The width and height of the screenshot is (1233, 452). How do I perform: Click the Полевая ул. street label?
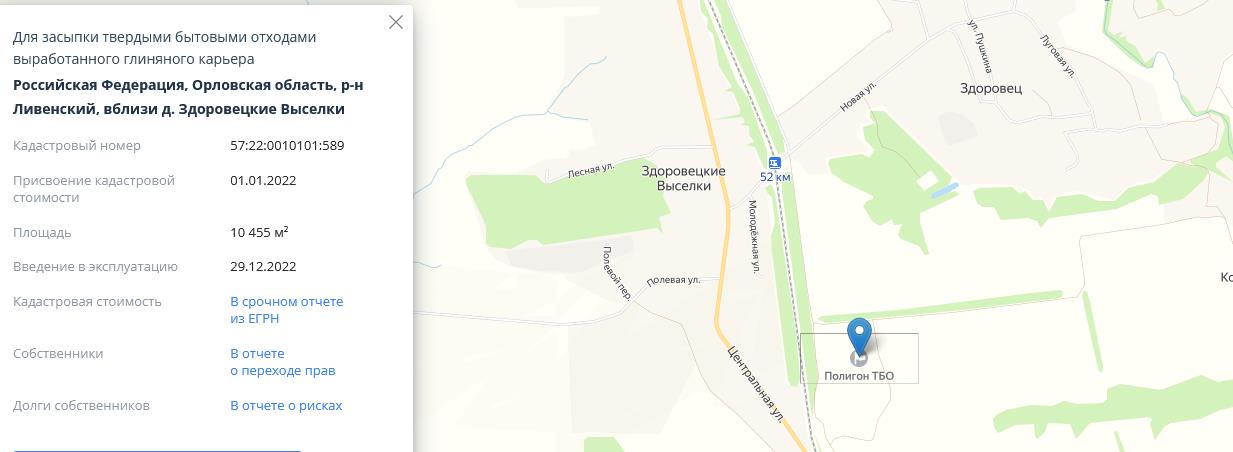click(x=672, y=281)
